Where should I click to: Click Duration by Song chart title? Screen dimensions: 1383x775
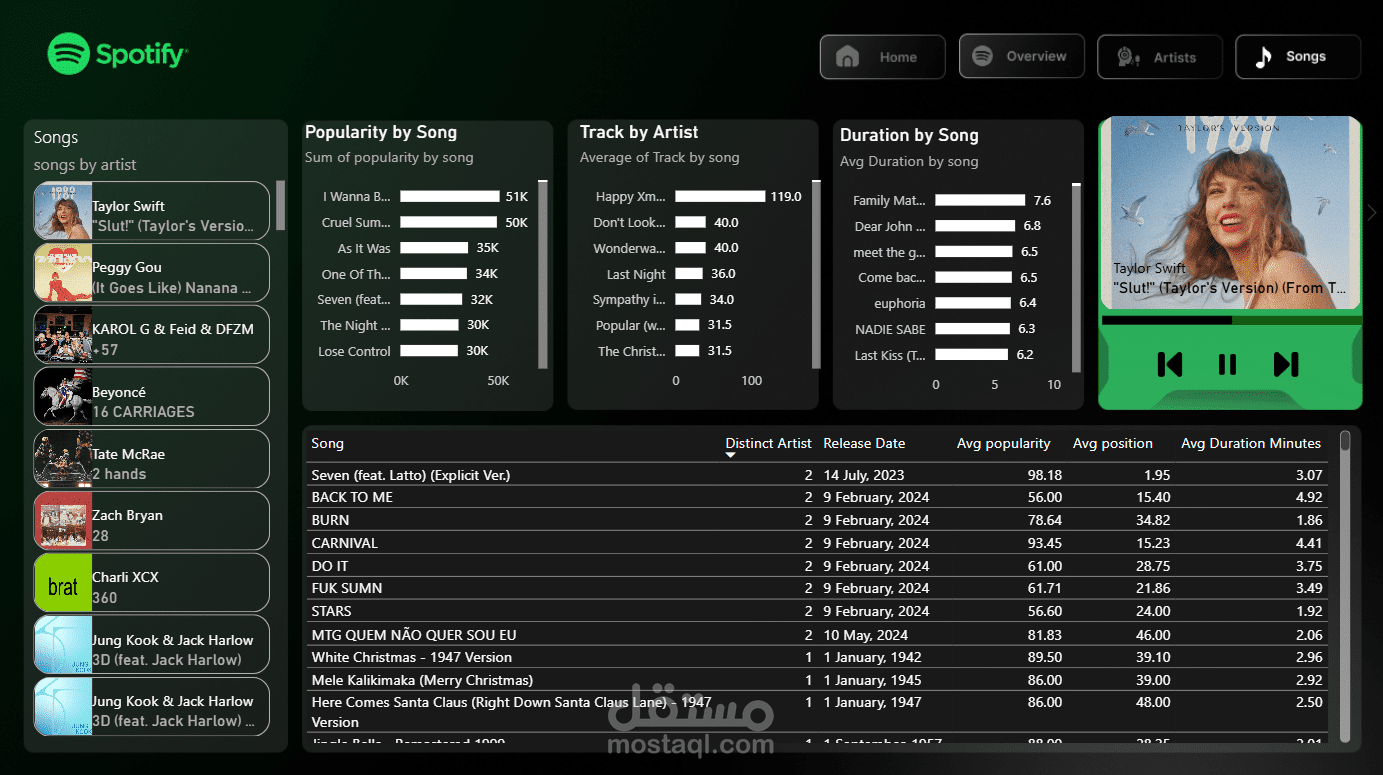click(909, 135)
